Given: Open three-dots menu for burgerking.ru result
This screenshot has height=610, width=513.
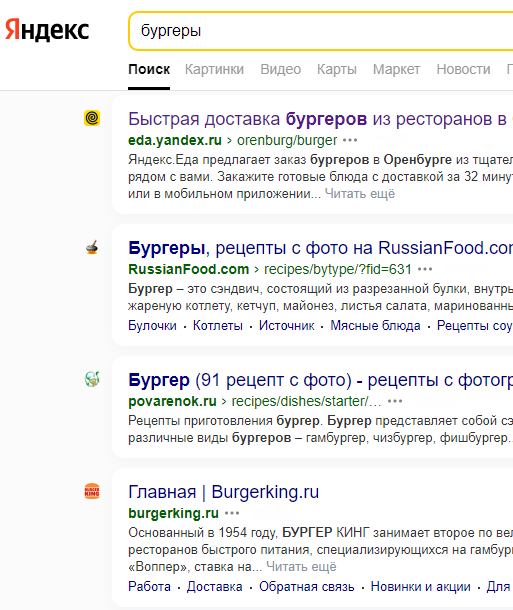Looking at the screenshot, I should point(232,513).
